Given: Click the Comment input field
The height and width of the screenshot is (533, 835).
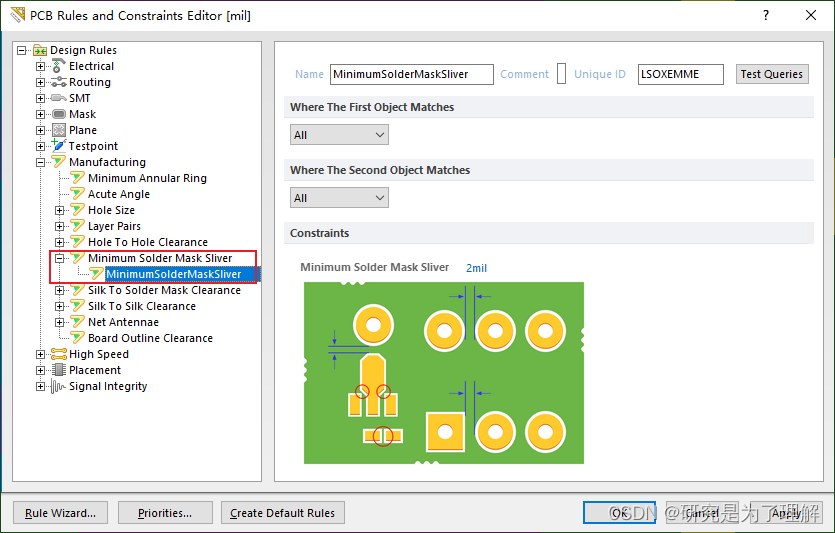Looking at the screenshot, I should (561, 74).
